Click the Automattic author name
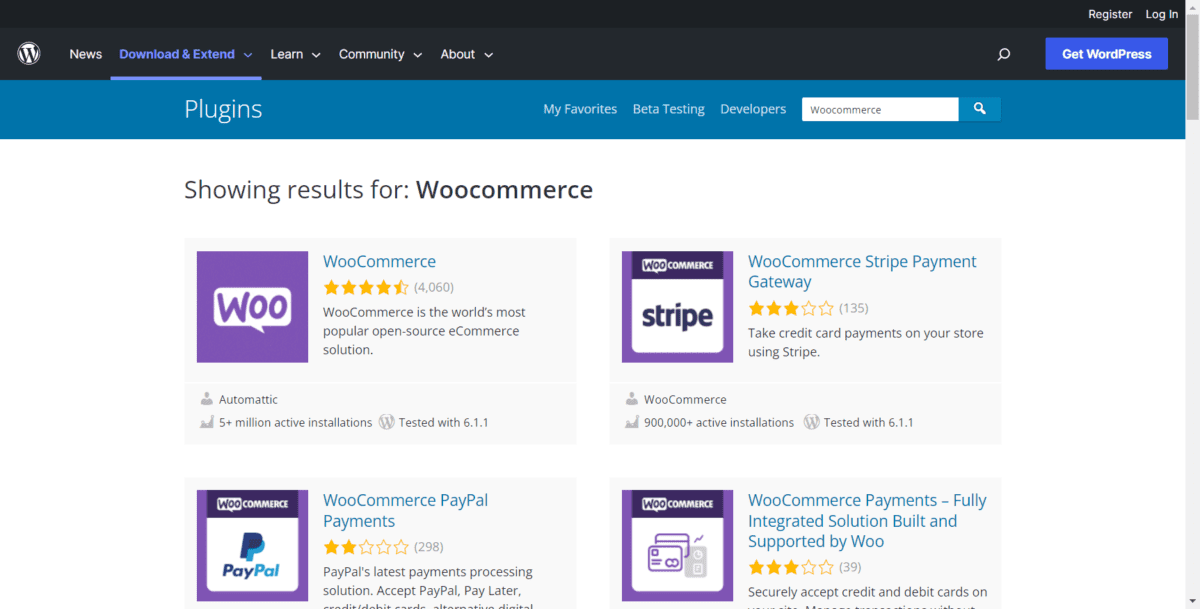 coord(249,399)
